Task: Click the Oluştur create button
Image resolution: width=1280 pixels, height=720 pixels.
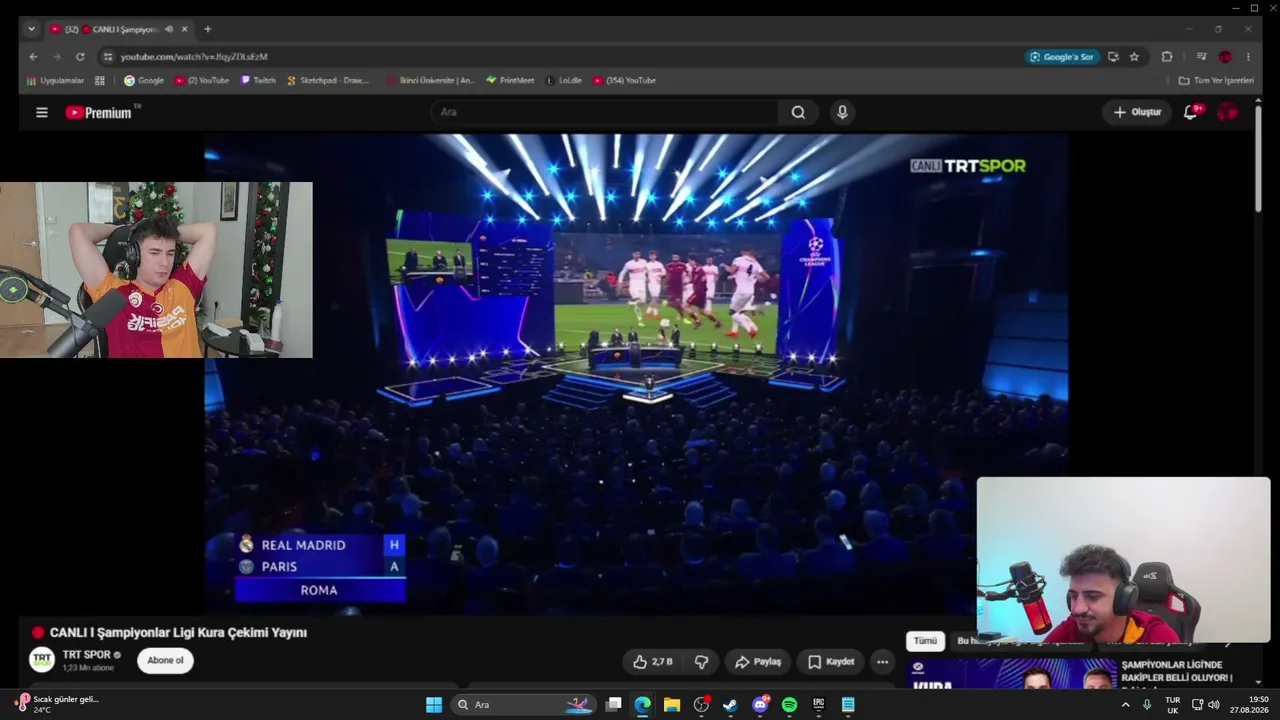Action: (x=1137, y=113)
